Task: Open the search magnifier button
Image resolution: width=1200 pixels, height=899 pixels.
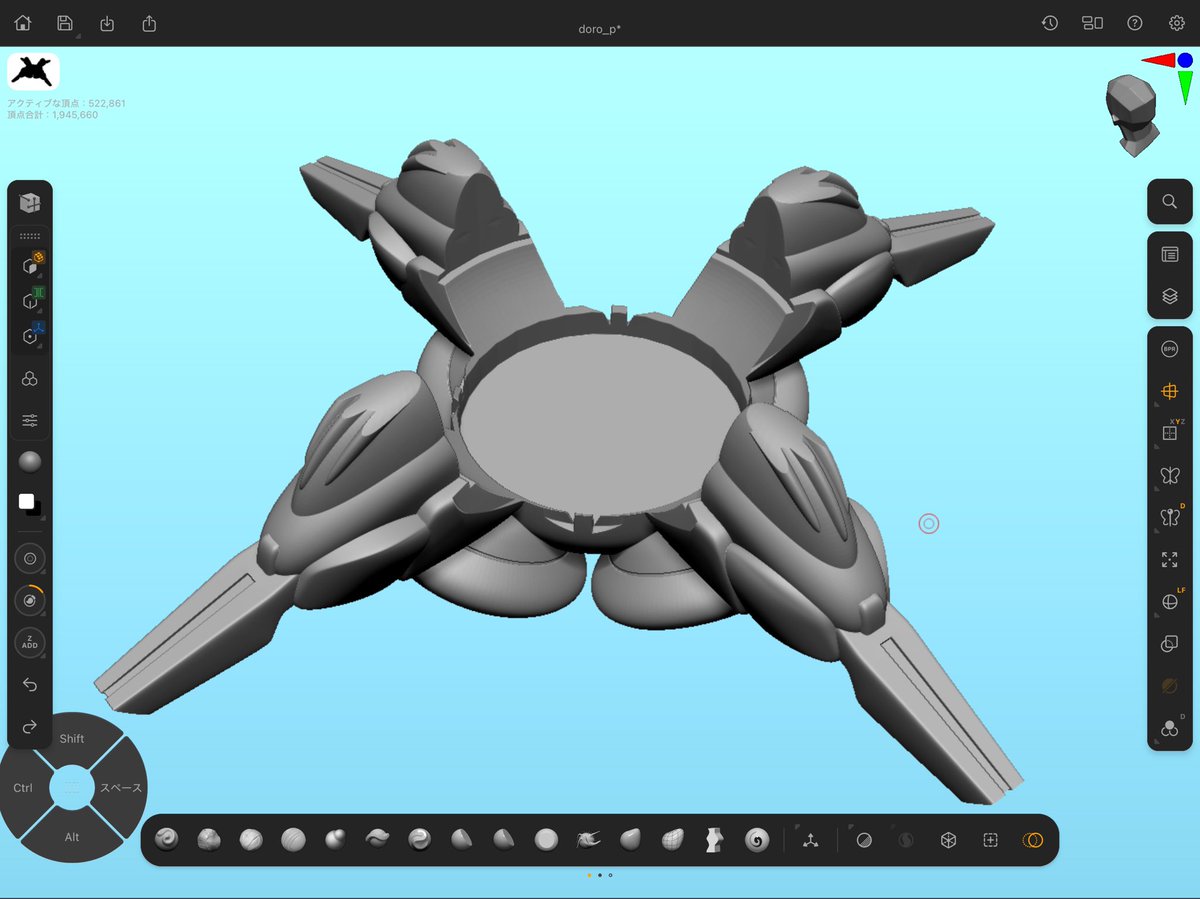Action: pyautogui.click(x=1169, y=202)
